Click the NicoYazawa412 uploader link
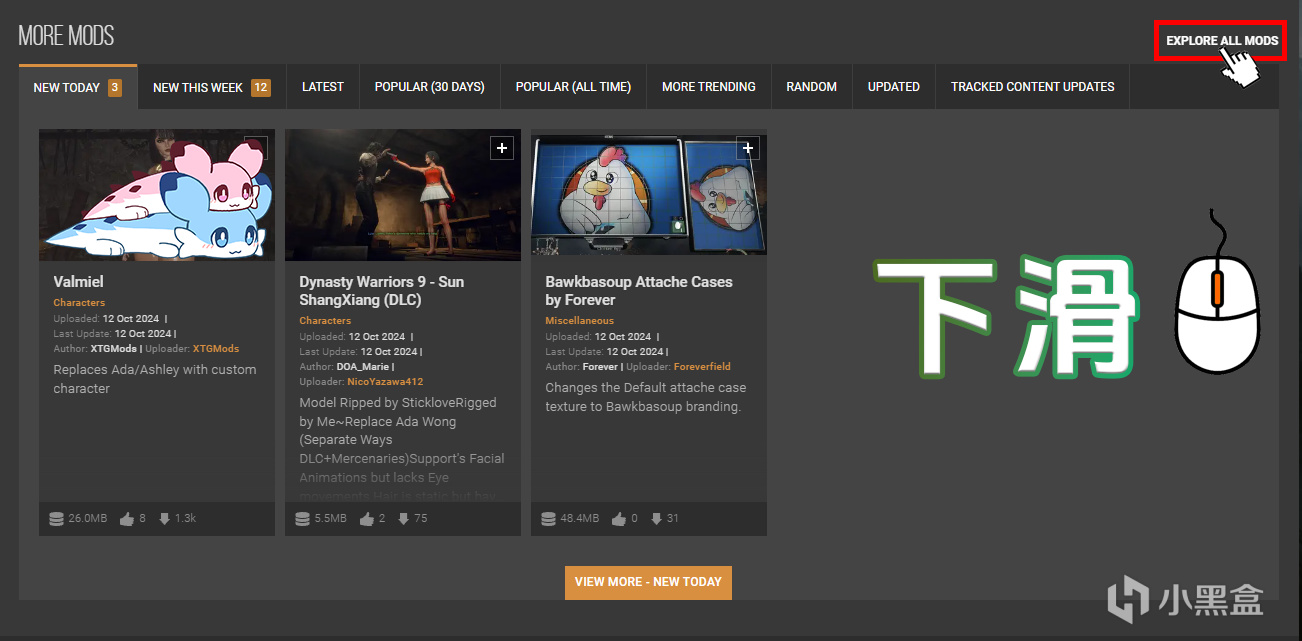 (x=385, y=382)
